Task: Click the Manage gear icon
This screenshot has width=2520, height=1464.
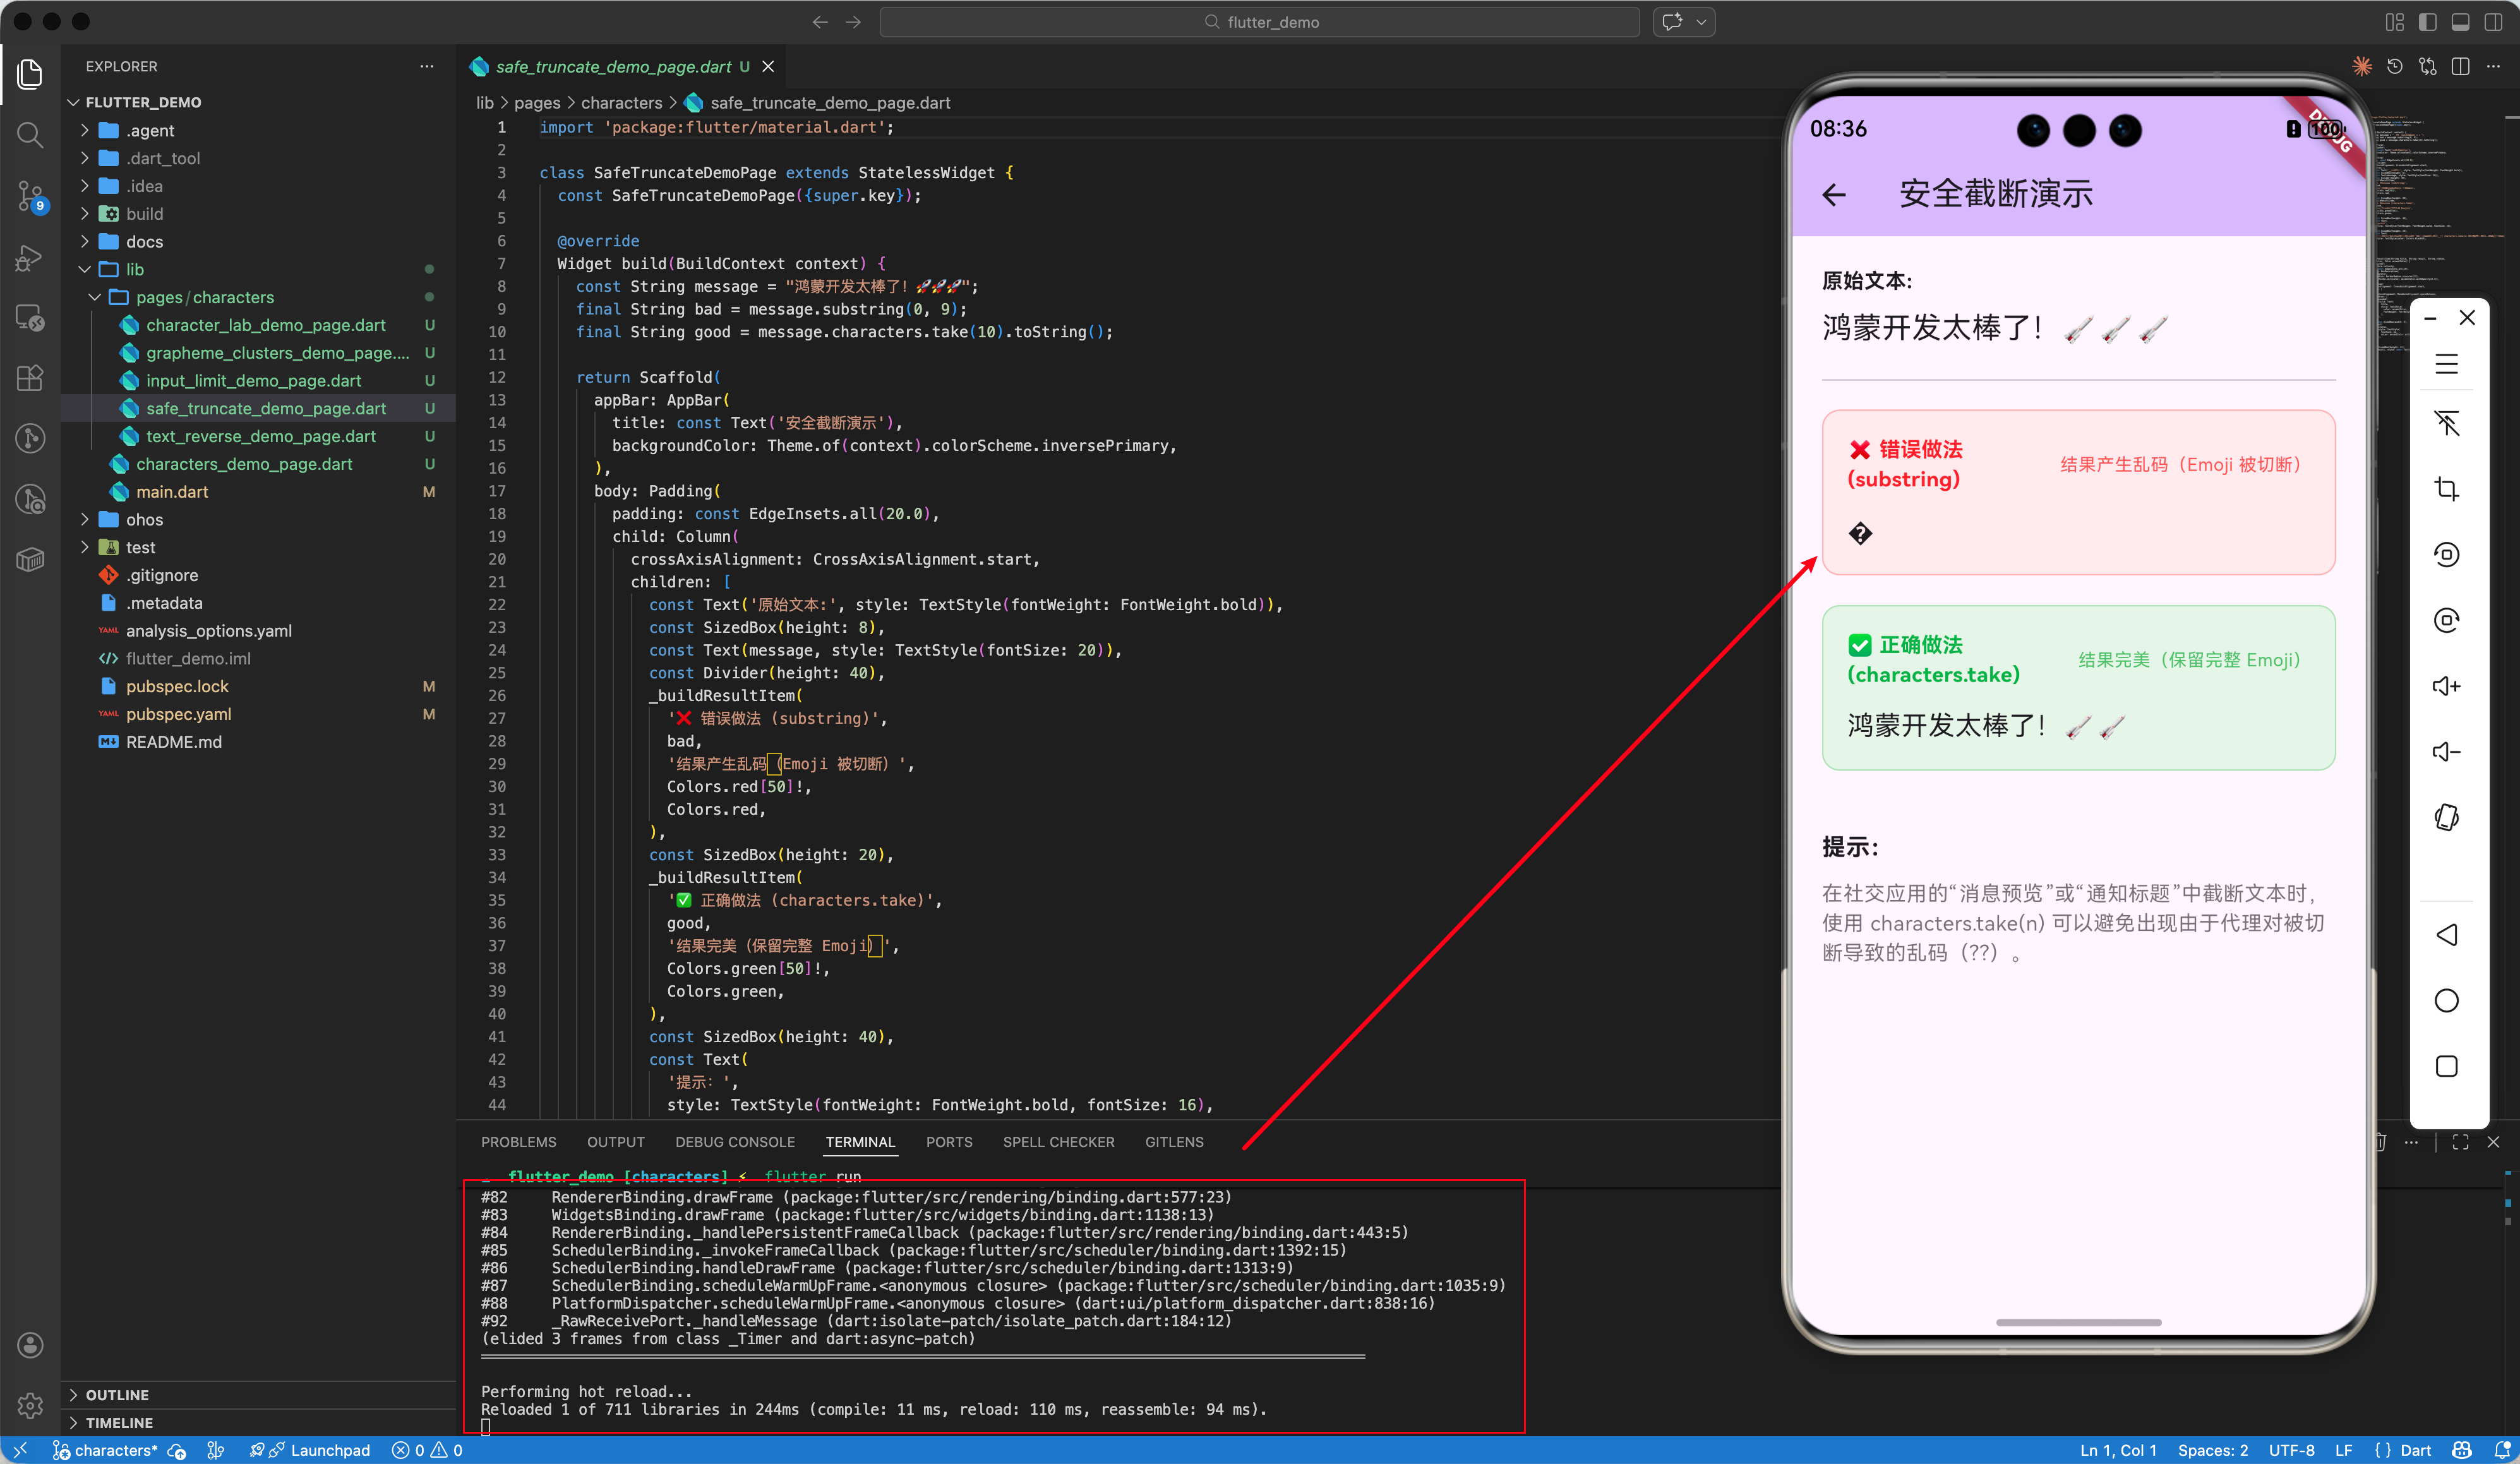Action: [x=30, y=1405]
